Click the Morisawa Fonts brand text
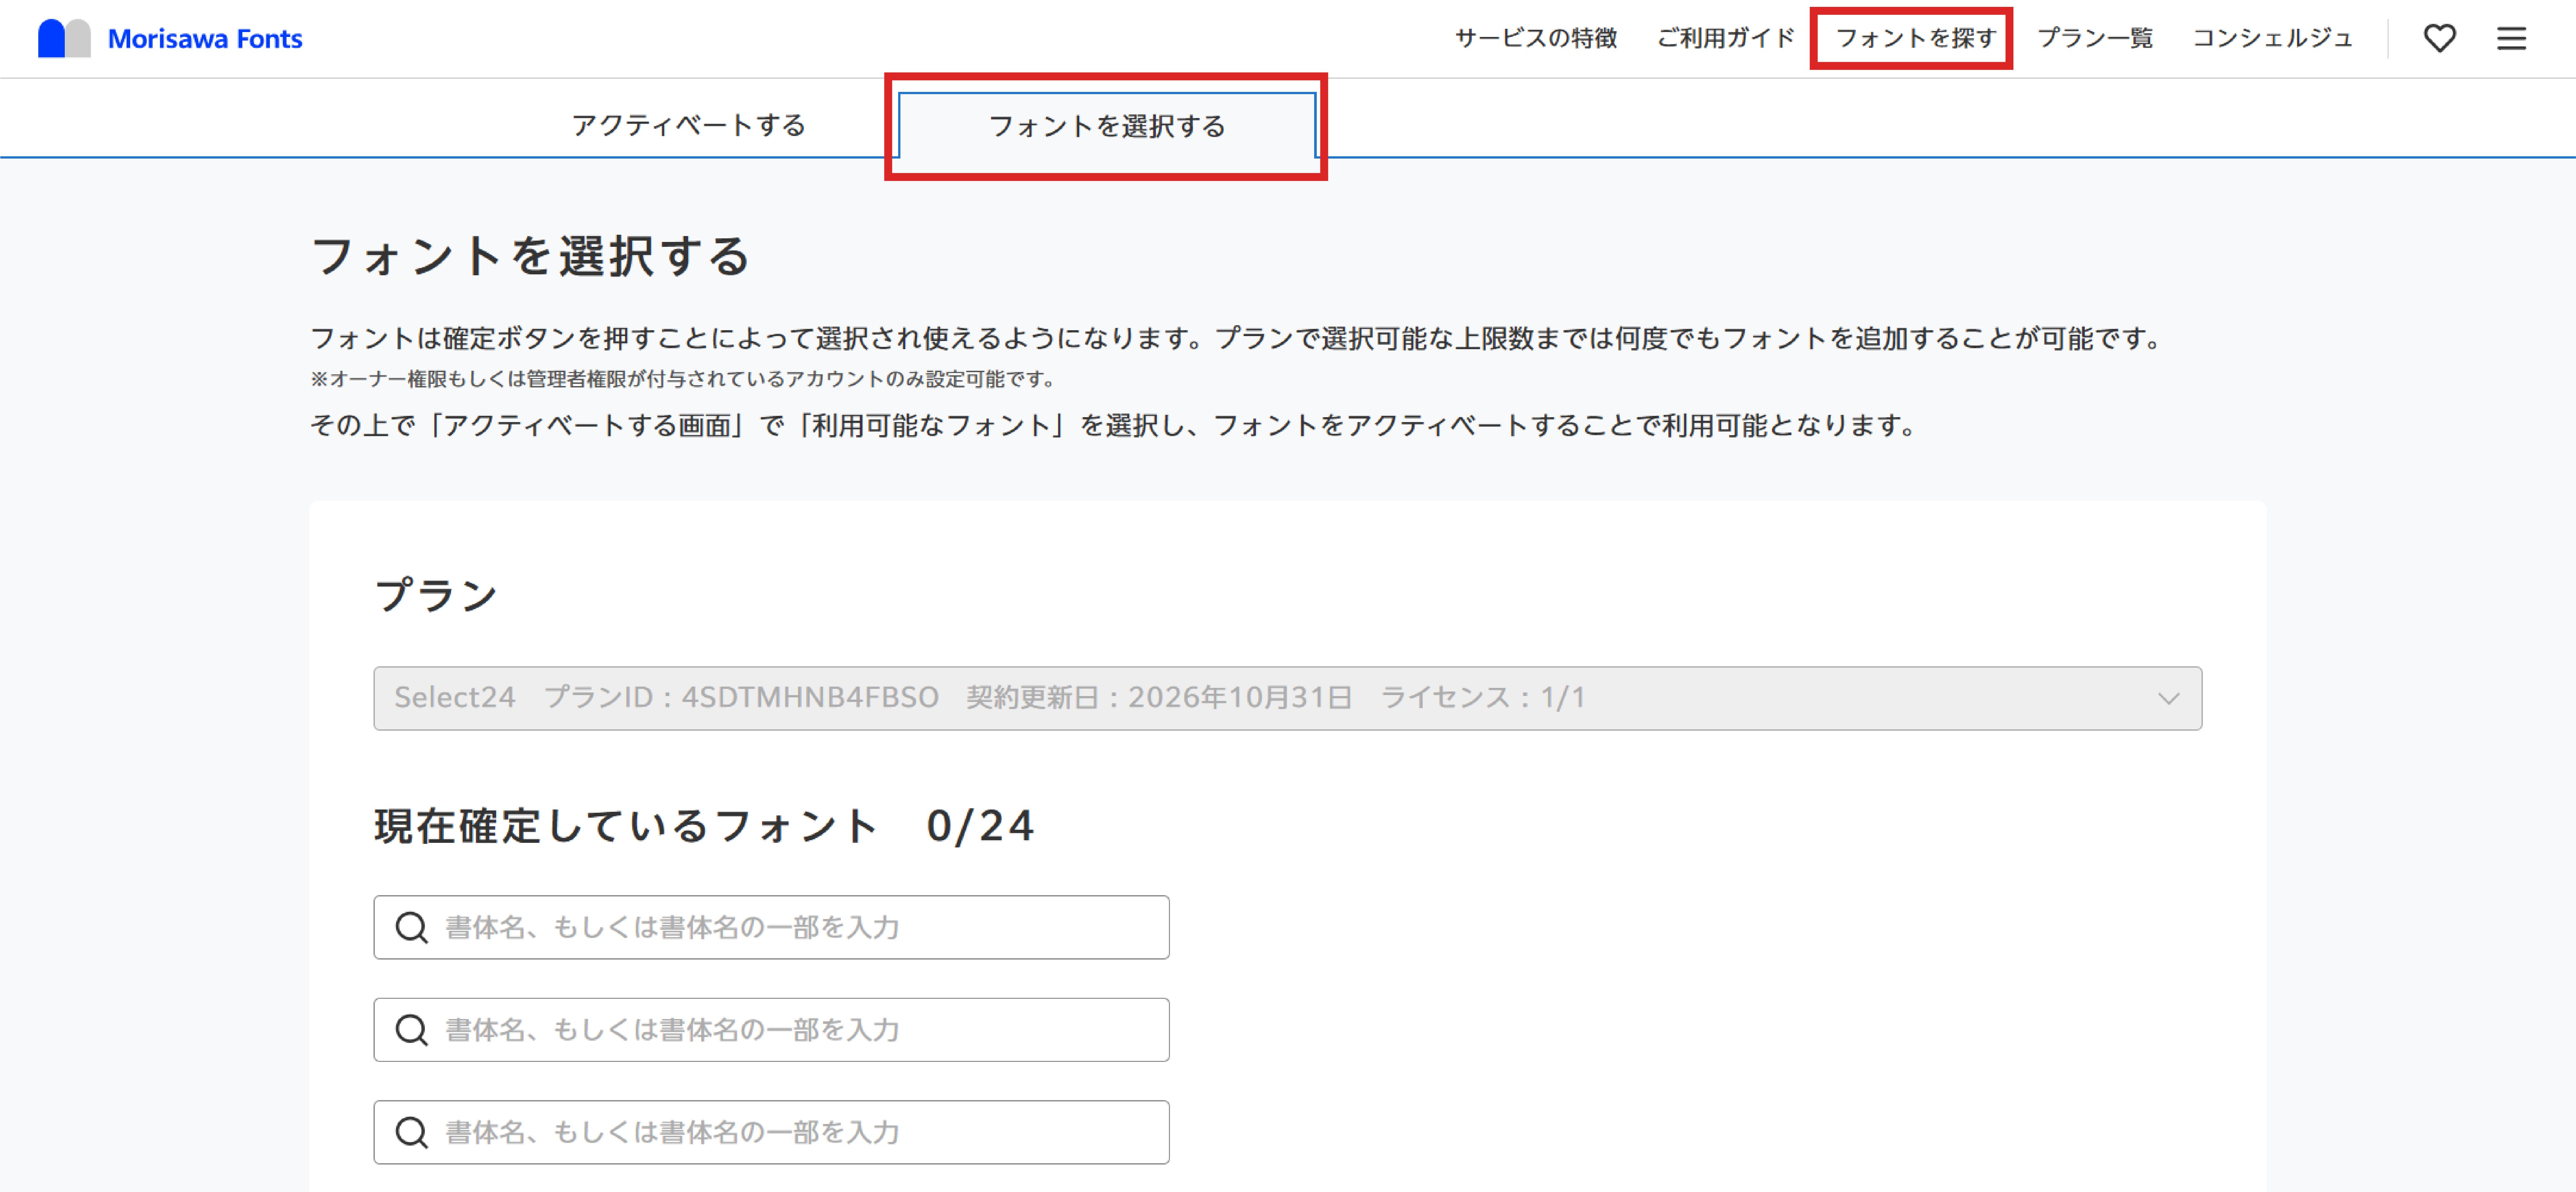The height and width of the screenshot is (1192, 2576). 205,38
